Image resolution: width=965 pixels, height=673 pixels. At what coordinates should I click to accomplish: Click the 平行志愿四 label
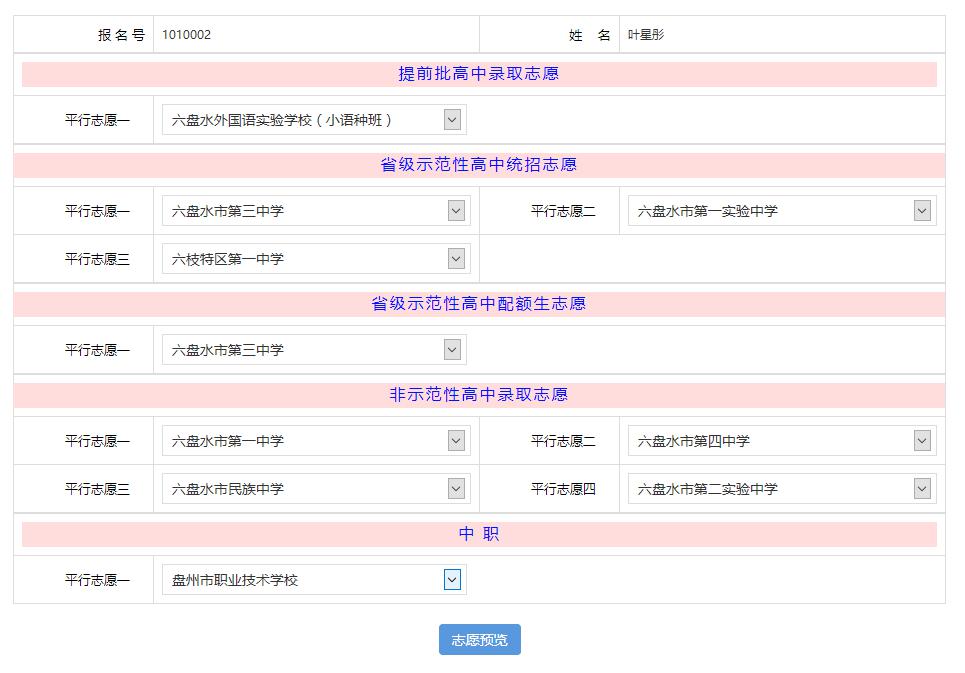(563, 489)
